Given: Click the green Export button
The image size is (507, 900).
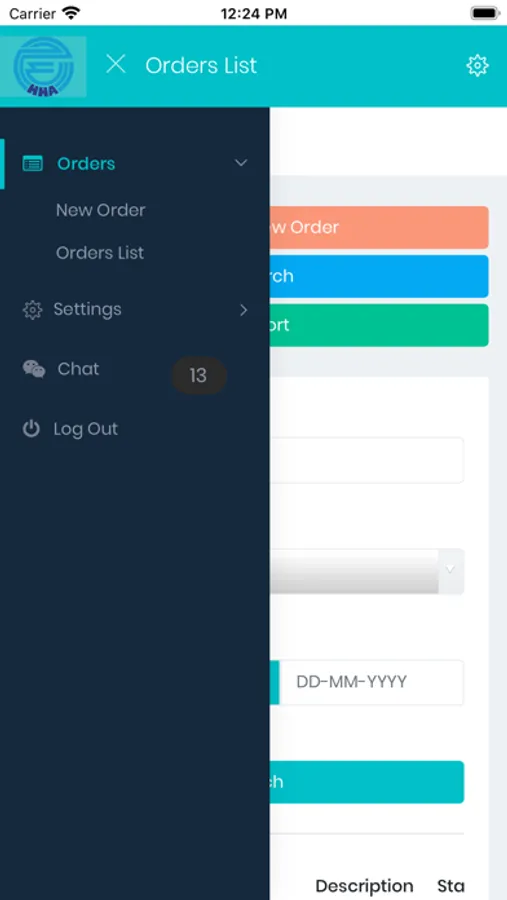Looking at the screenshot, I should tap(379, 325).
